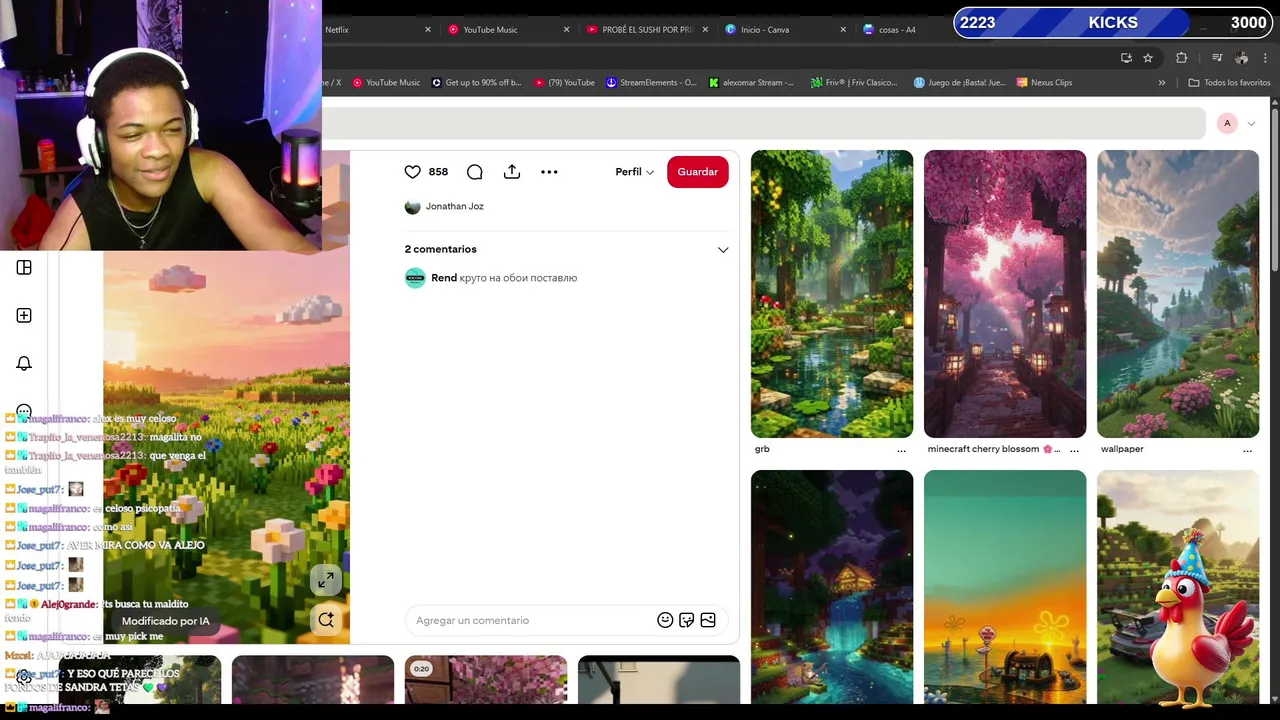
Task: Switch to the cosas - A4 tab
Action: coord(897,30)
